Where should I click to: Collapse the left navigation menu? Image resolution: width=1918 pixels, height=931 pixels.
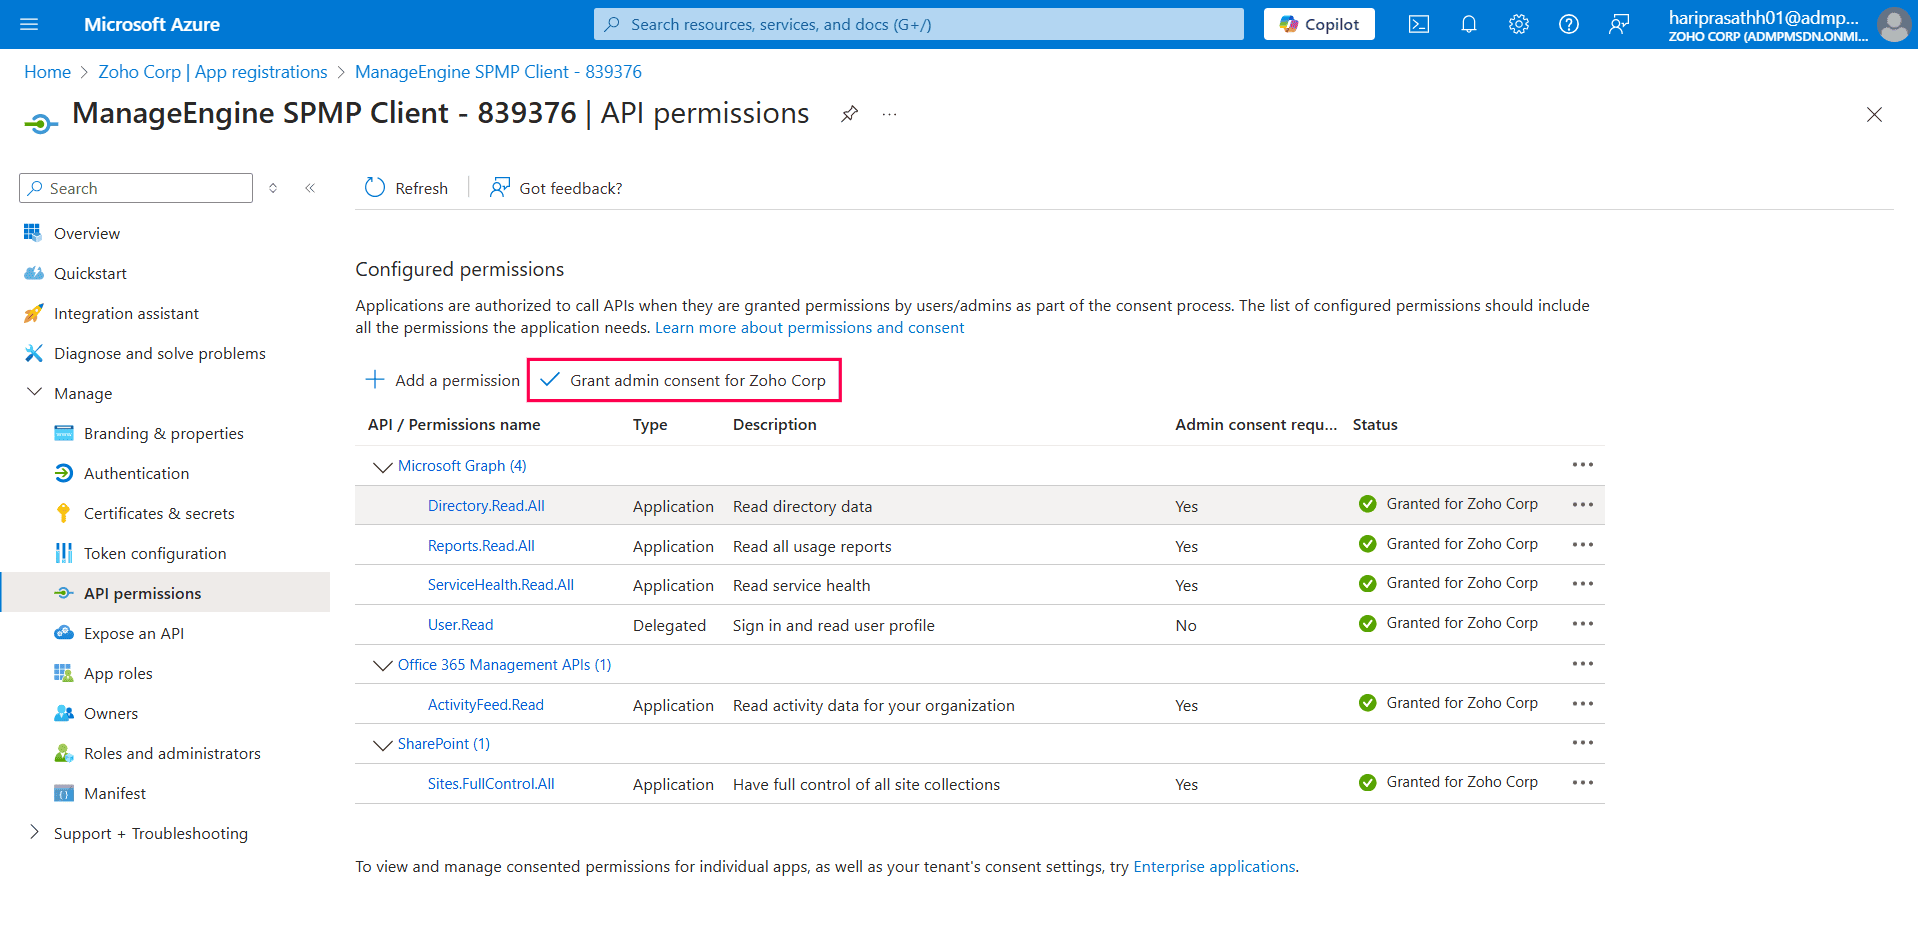[x=310, y=188]
